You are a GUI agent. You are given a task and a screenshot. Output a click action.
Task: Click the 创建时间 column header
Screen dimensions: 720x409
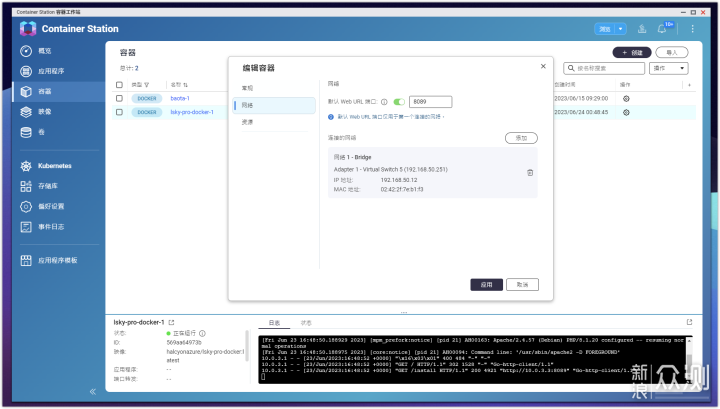[x=565, y=85]
